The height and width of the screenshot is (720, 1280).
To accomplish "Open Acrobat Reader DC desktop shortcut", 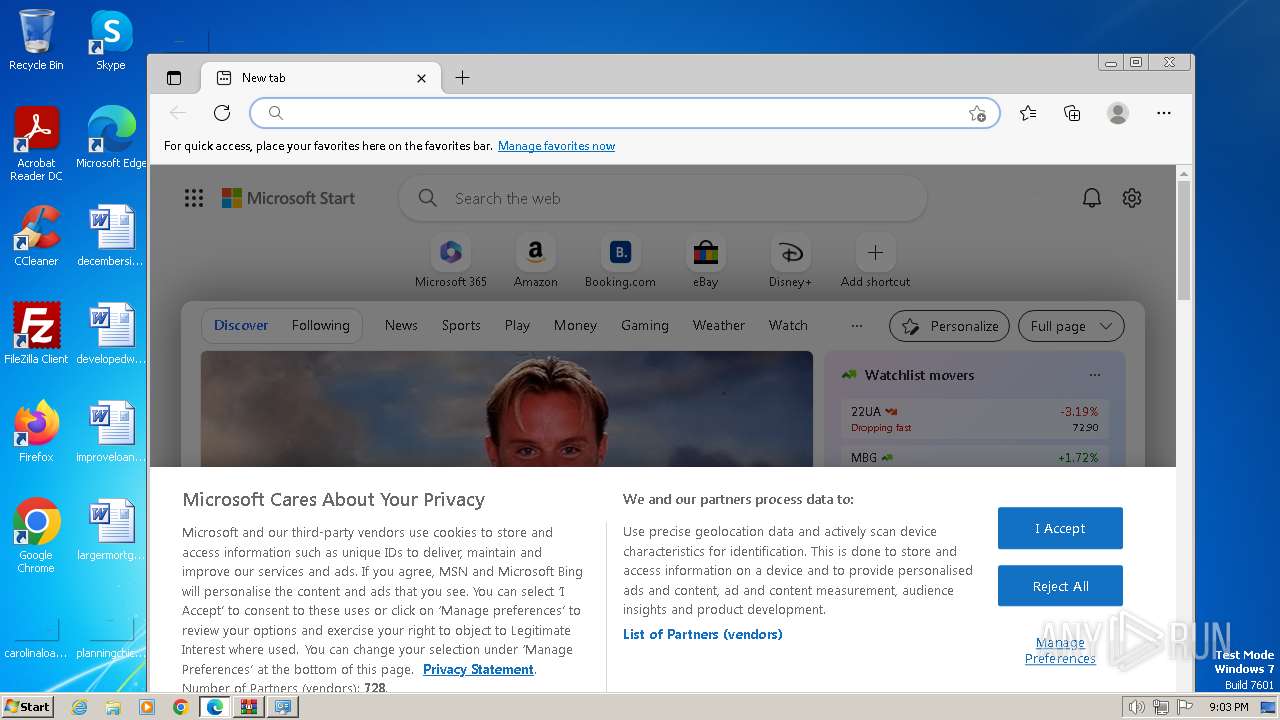I will [x=36, y=144].
